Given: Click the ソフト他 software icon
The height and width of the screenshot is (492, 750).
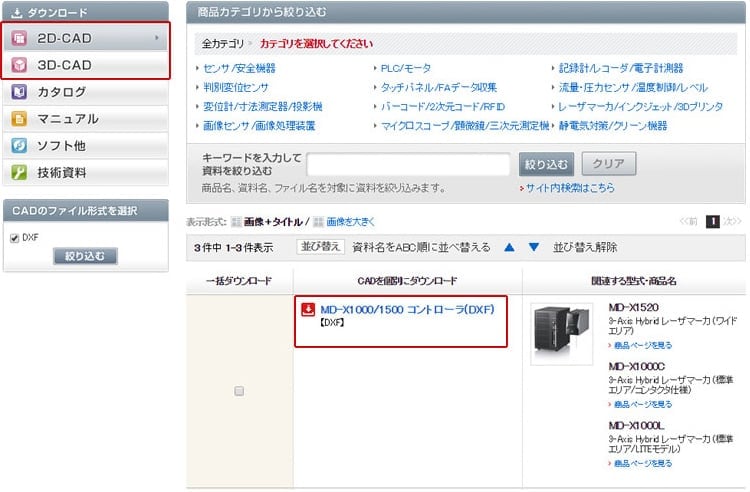Looking at the screenshot, I should 19,146.
